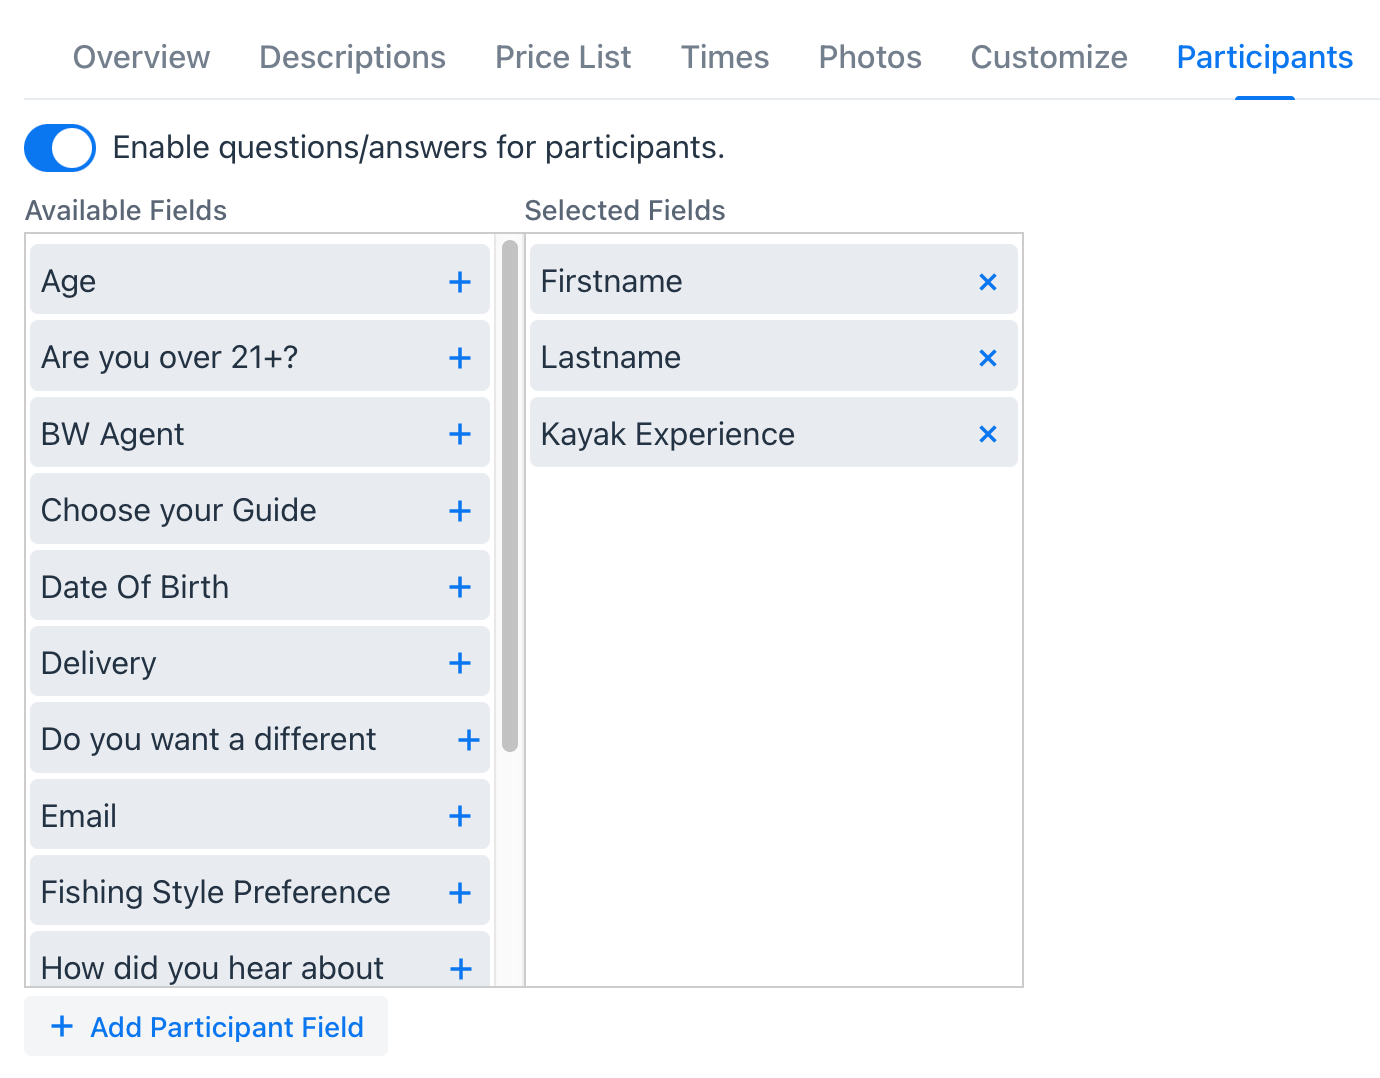Remove Lastname from selected fields
This screenshot has height=1078, width=1380.
(x=988, y=358)
